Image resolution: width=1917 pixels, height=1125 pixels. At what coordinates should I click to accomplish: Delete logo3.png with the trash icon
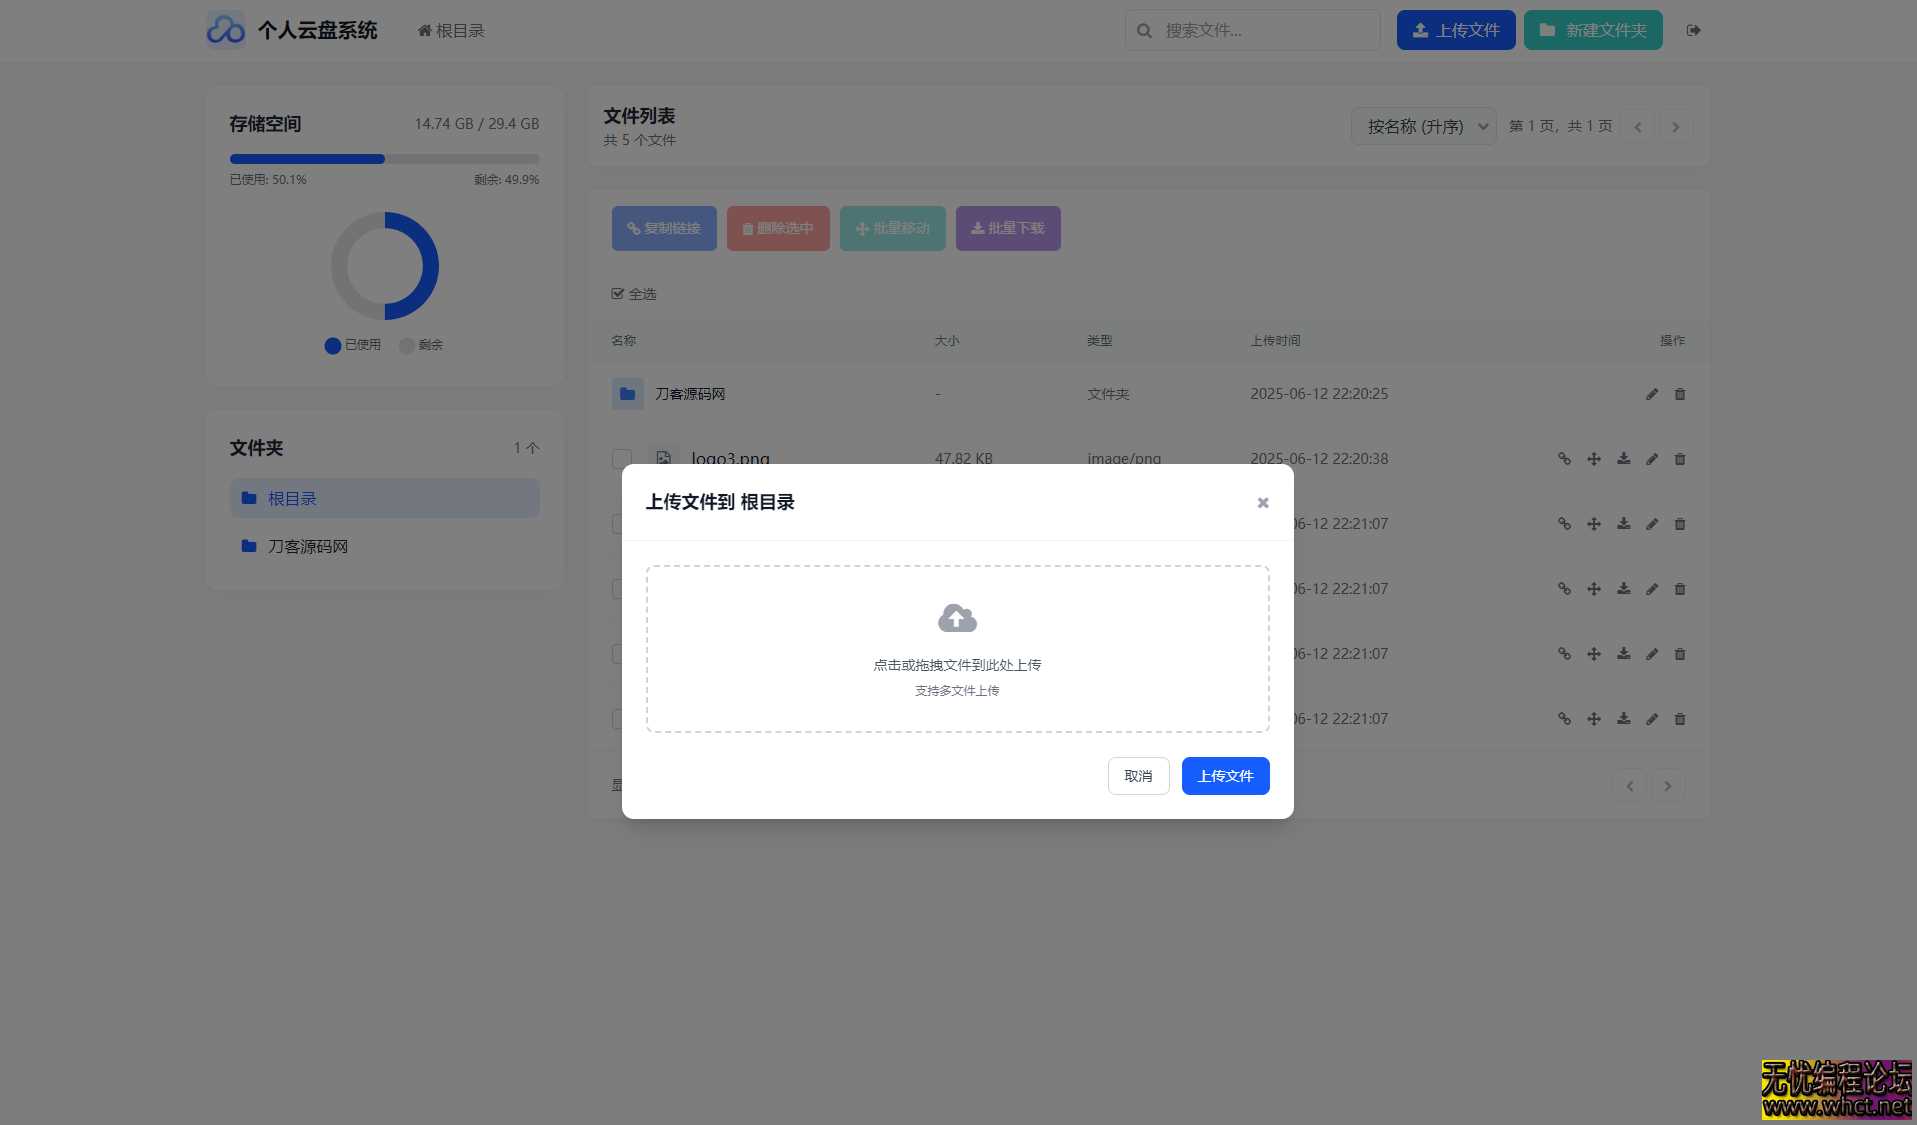[1679, 459]
